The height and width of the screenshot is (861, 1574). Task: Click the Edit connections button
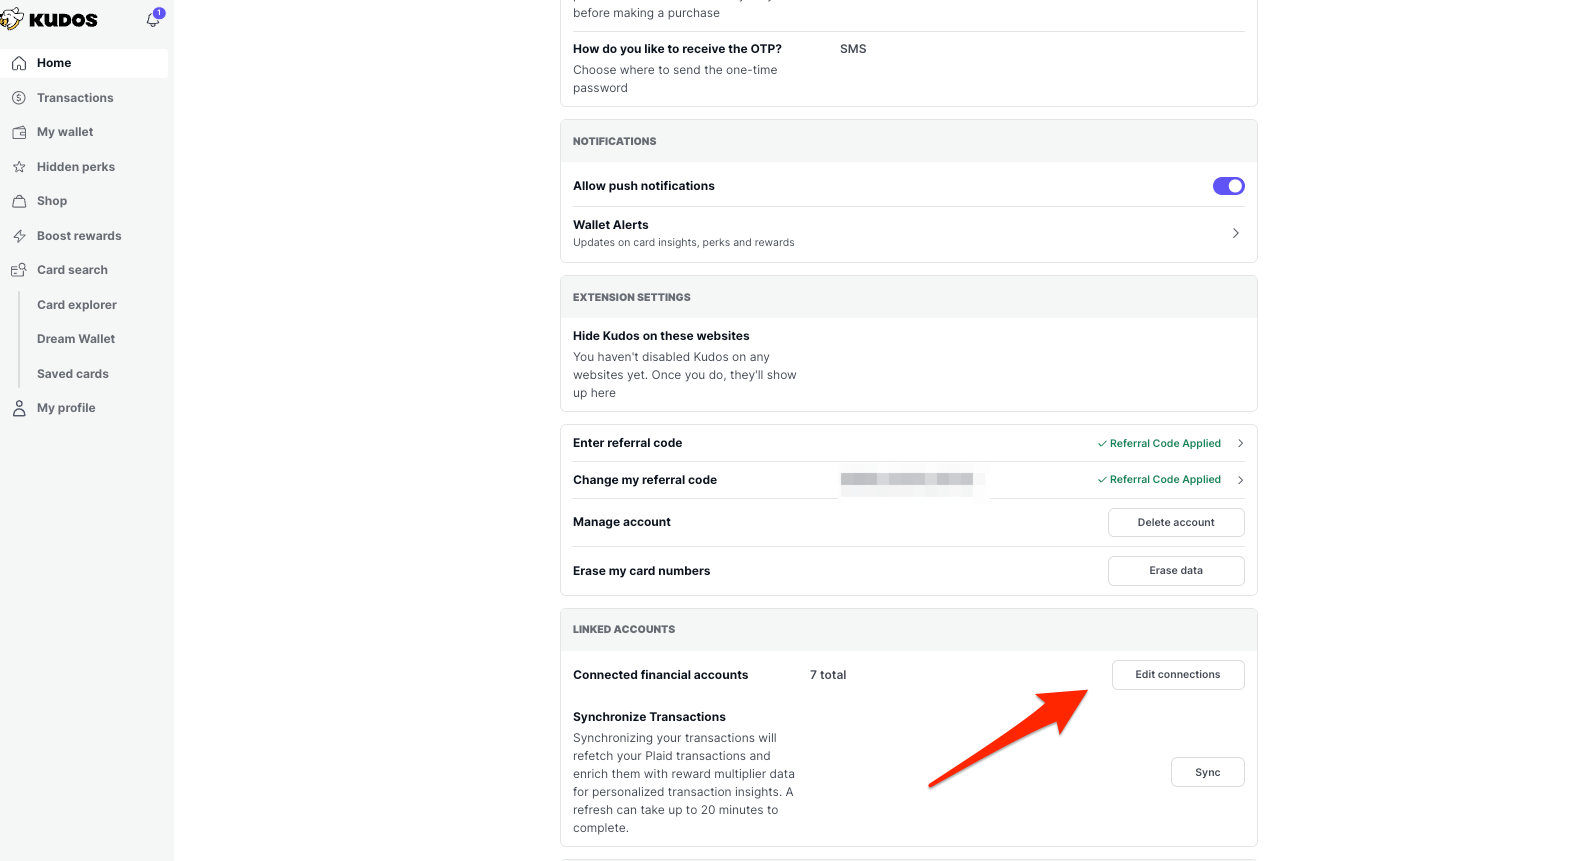(1177, 675)
